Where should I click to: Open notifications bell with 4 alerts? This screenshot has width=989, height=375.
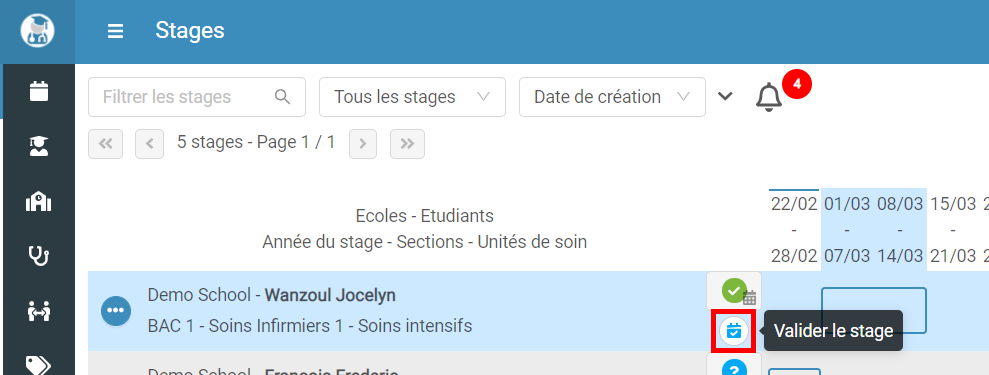point(769,98)
